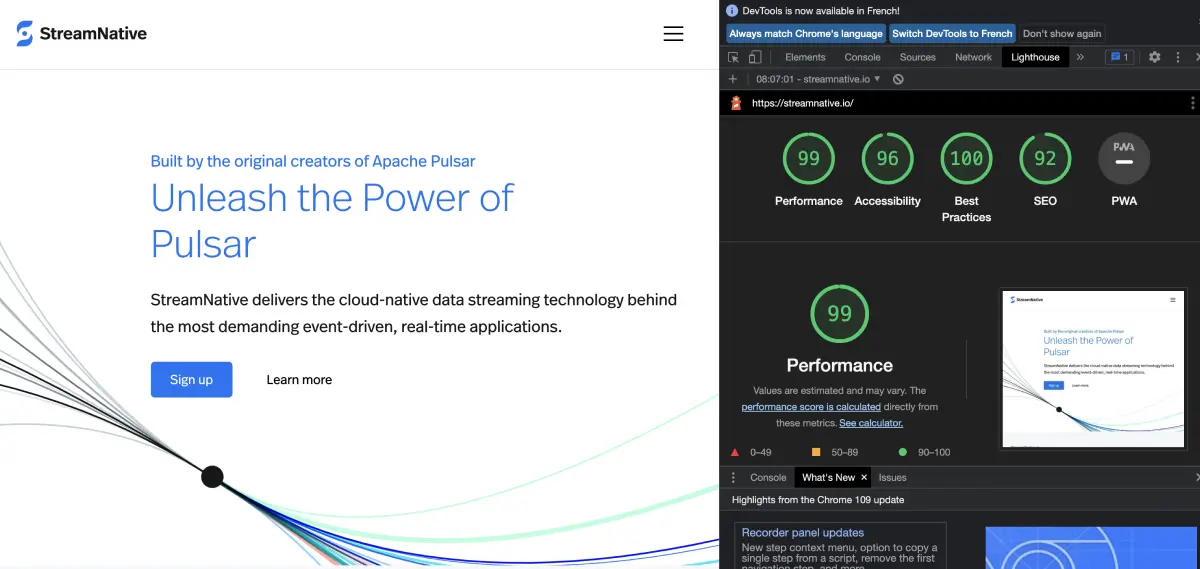Click the Lighthouse logo icon beside the URL
Image resolution: width=1200 pixels, height=569 pixels.
(737, 102)
